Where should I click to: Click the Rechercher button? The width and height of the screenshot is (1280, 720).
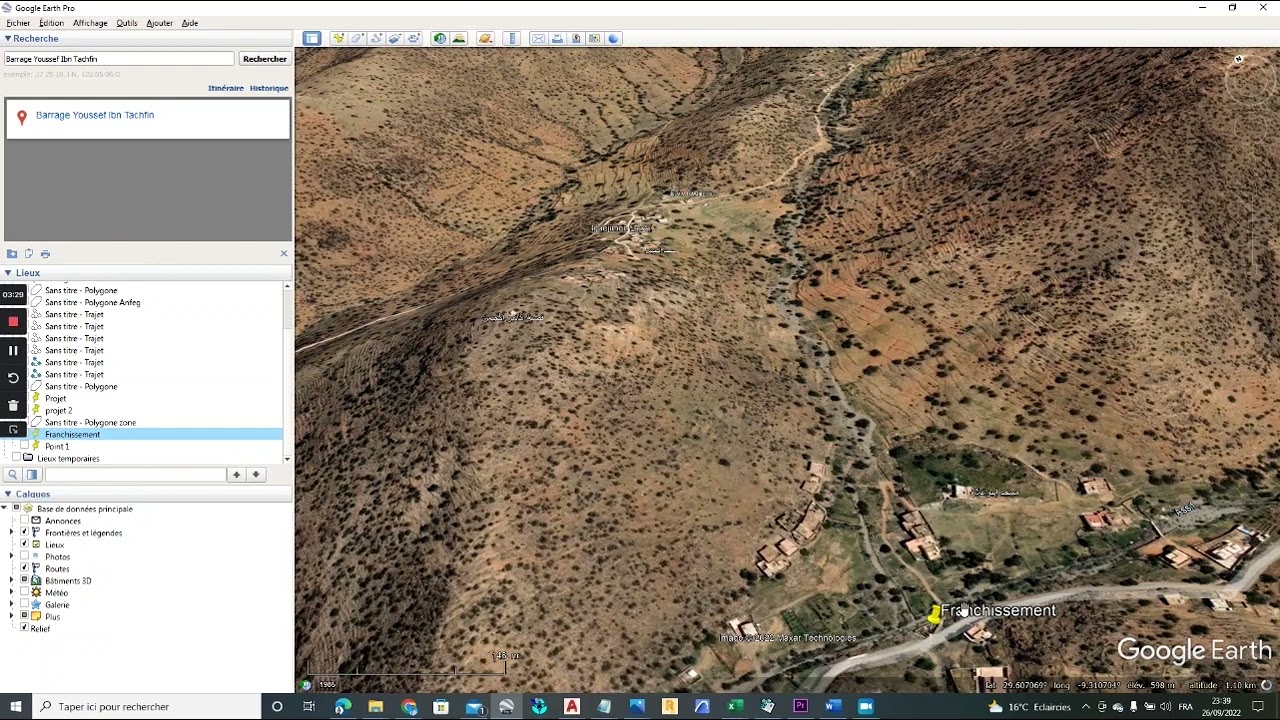click(x=265, y=59)
